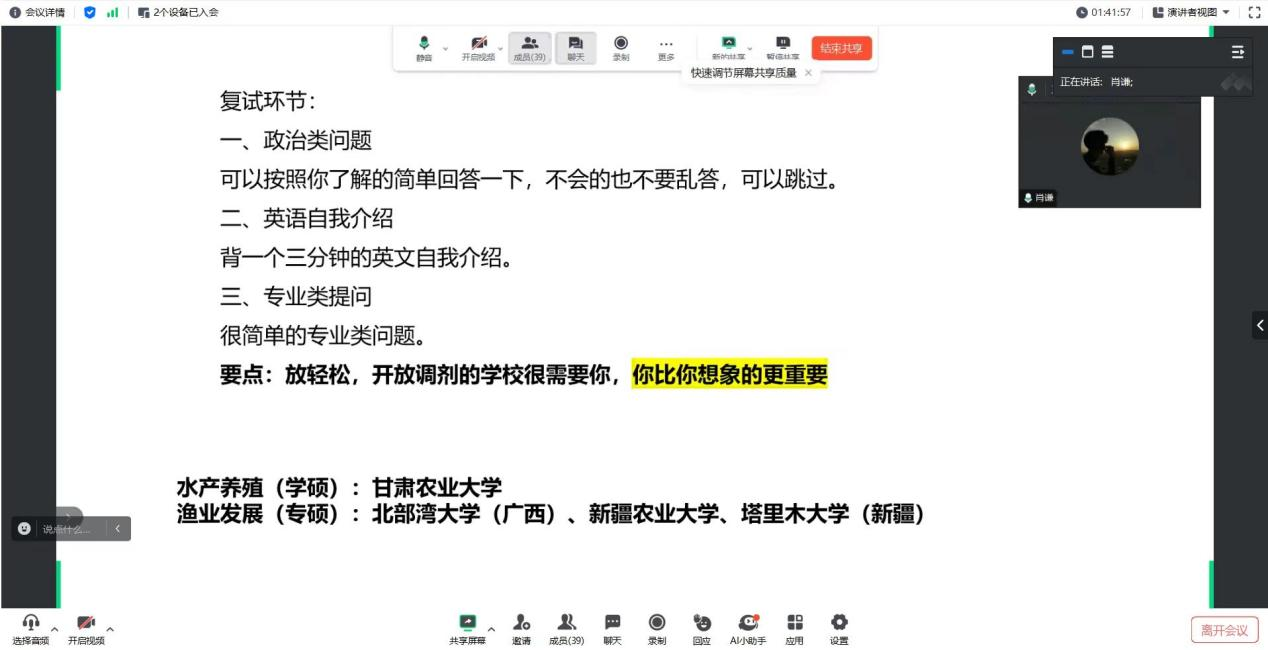Turn on video in floating share toolbar
The width and height of the screenshot is (1268, 650).
pyautogui.click(x=478, y=47)
